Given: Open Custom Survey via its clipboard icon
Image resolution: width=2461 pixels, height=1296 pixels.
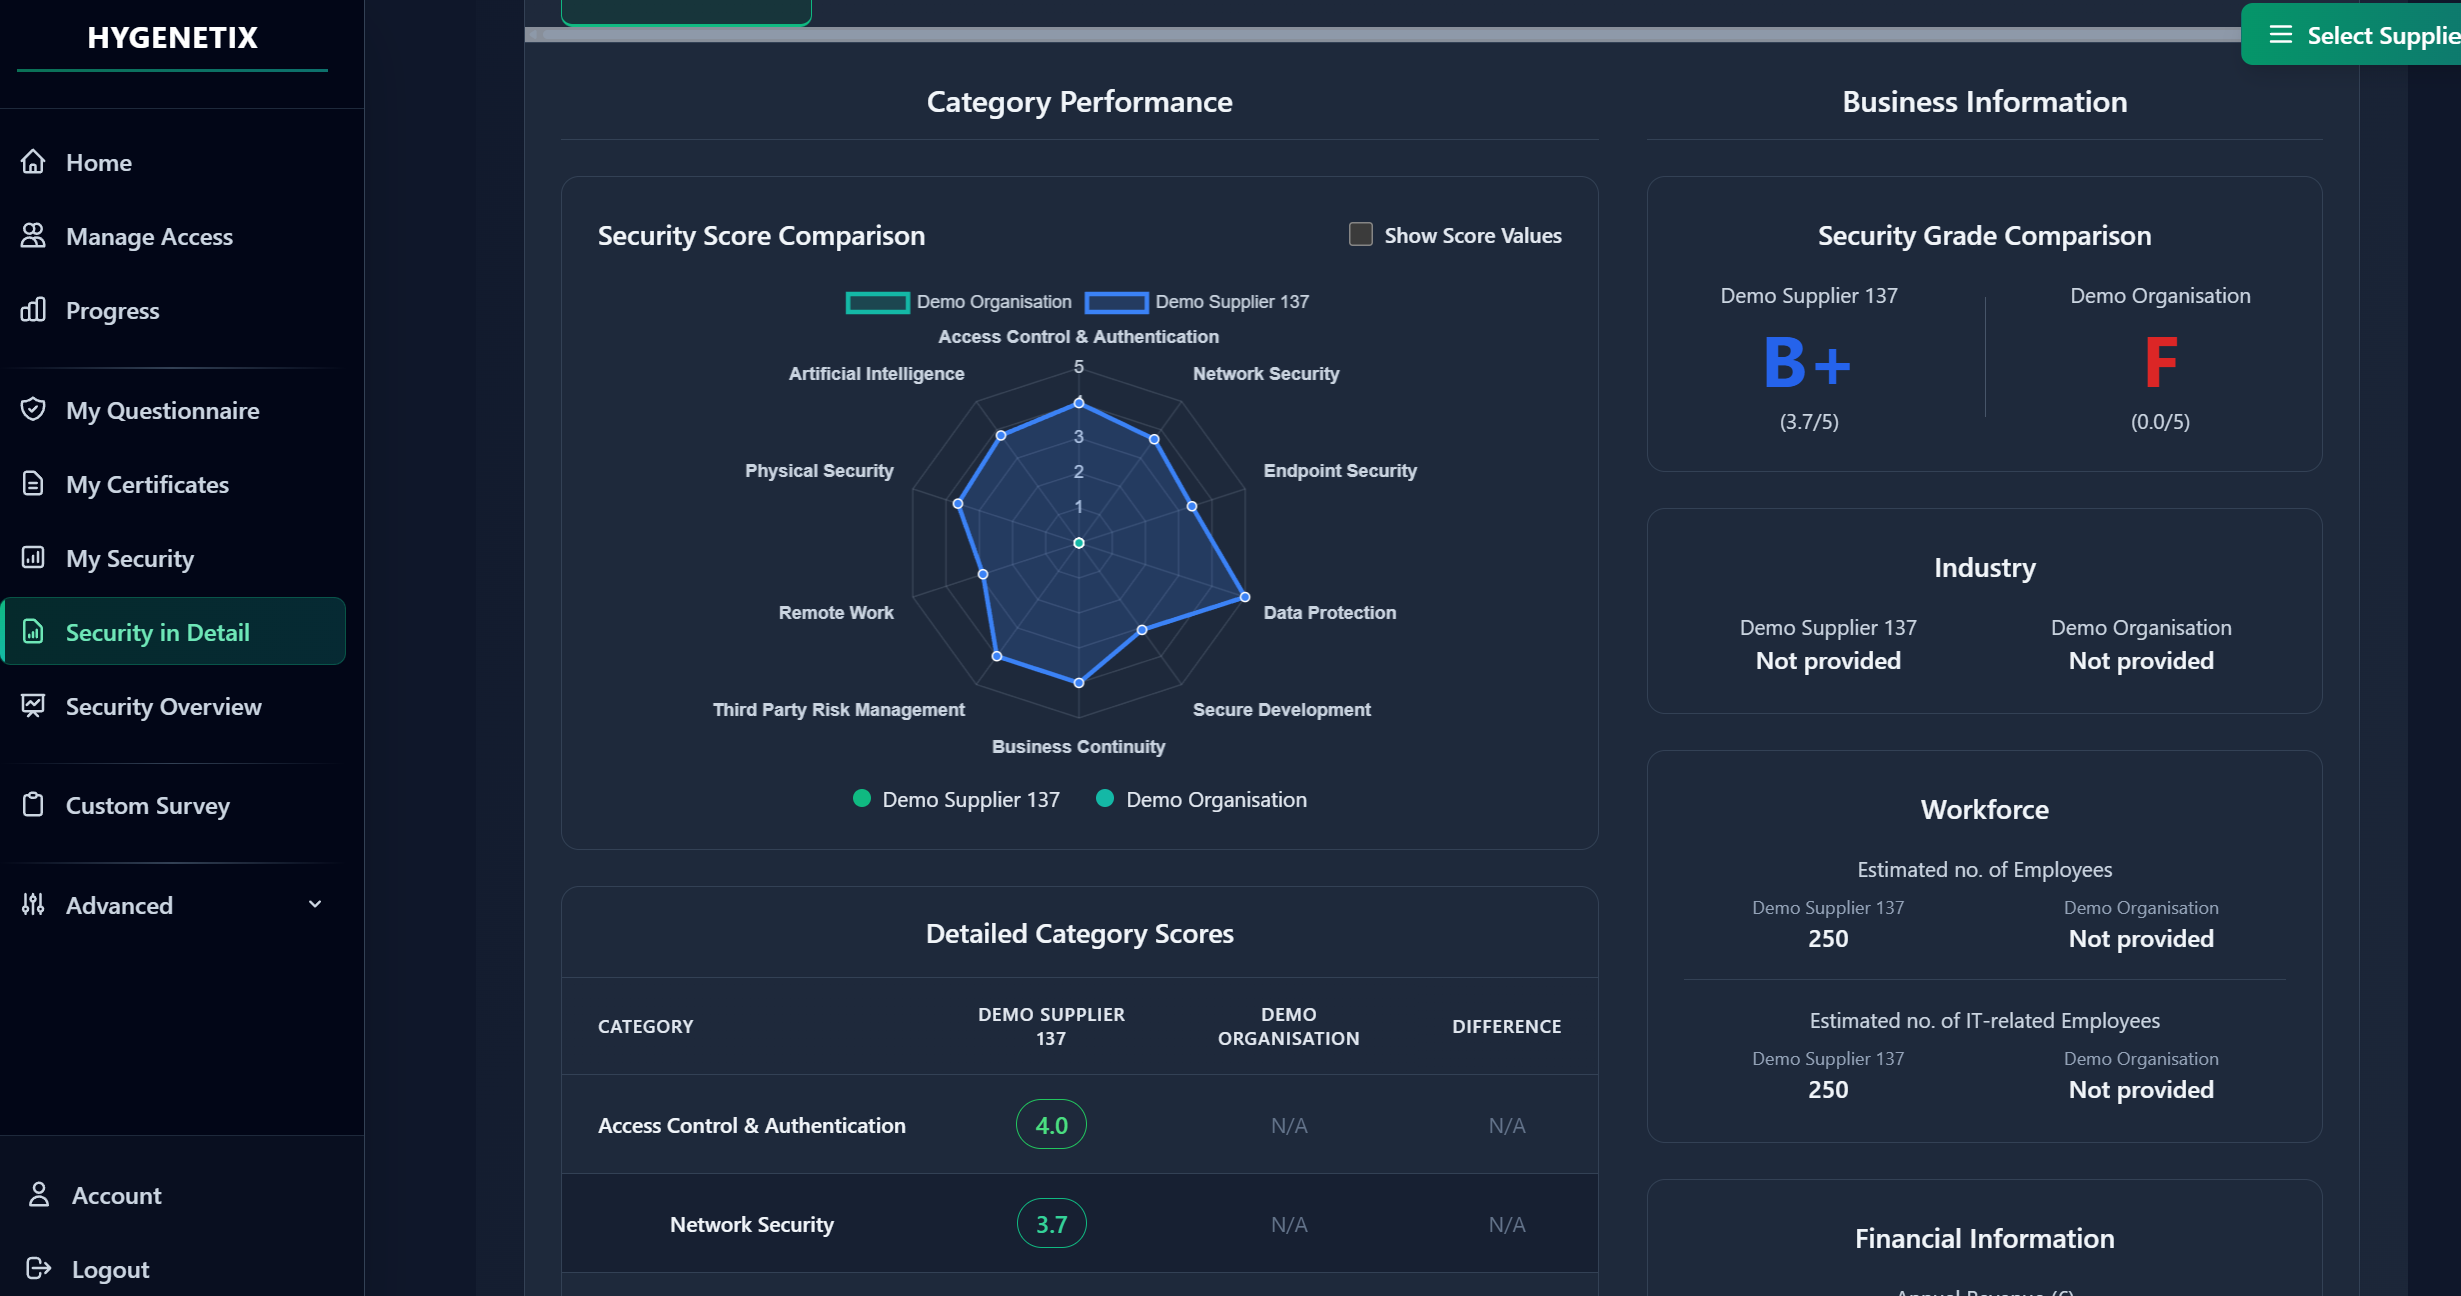Looking at the screenshot, I should tap(33, 805).
